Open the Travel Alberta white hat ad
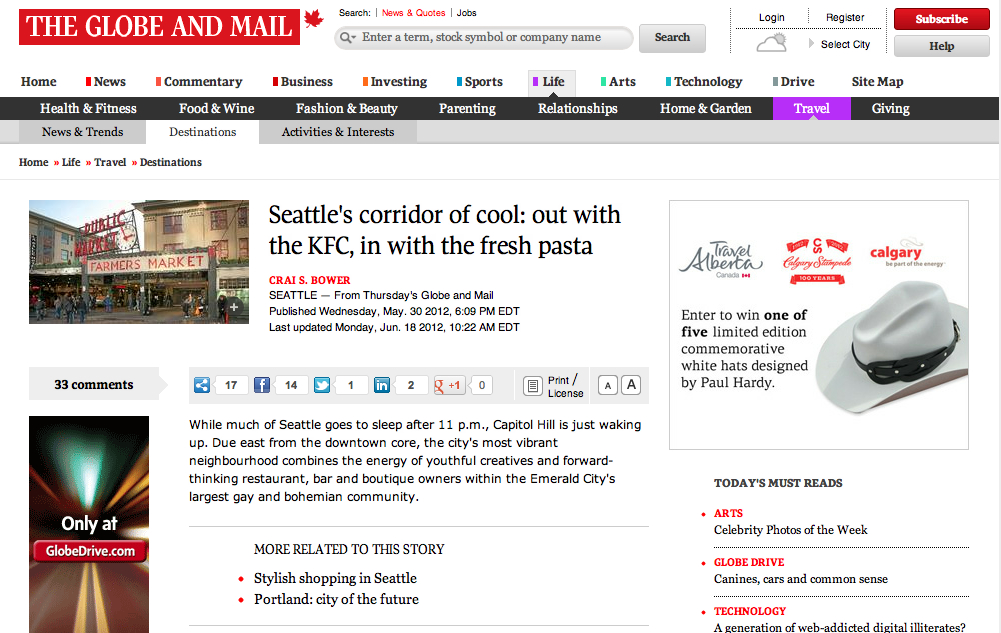The width and height of the screenshot is (1001, 633). click(819, 325)
